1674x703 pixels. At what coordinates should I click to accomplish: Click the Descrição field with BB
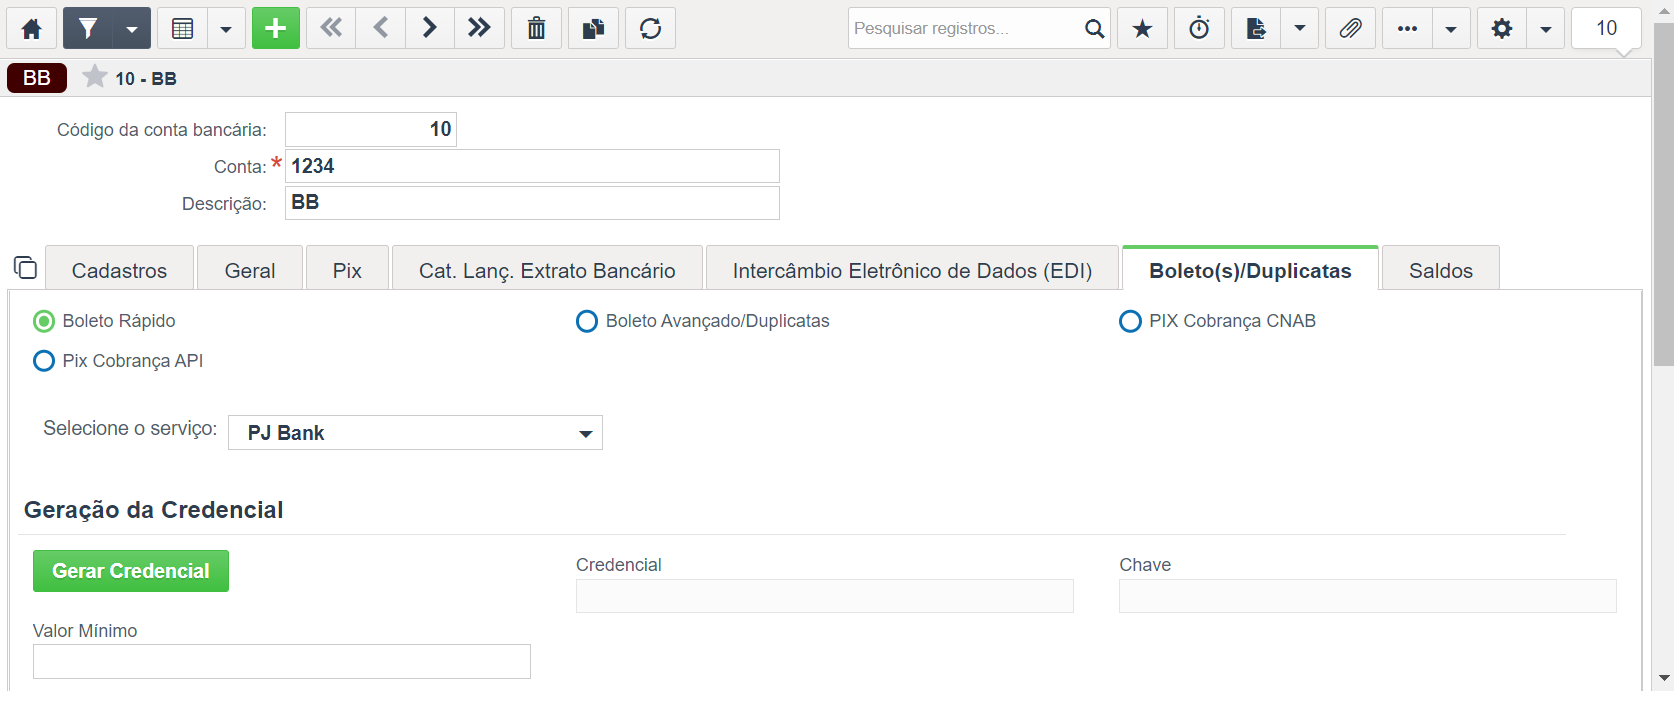[532, 203]
